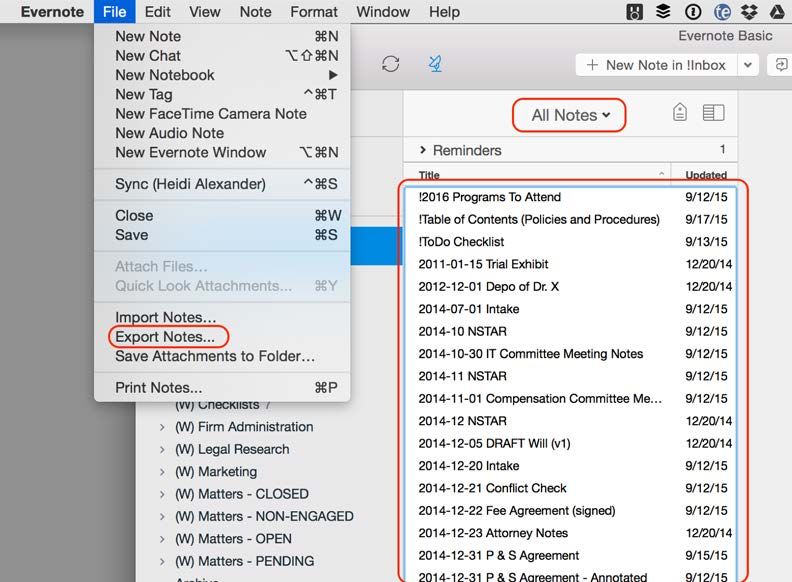Open the All Notes dropdown
The width and height of the screenshot is (792, 582).
570,115
